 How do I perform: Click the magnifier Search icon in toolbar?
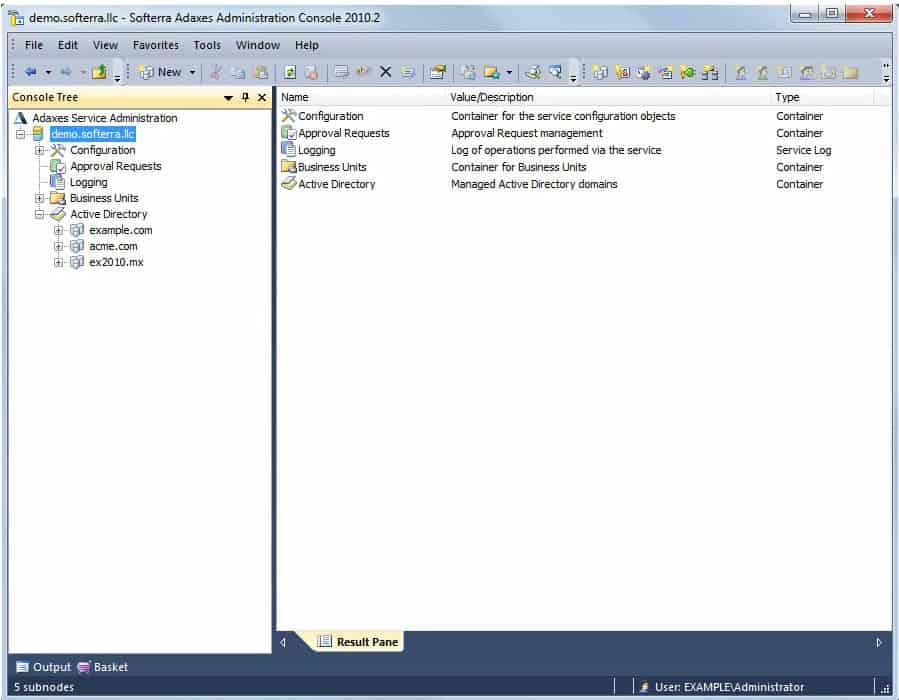[x=555, y=72]
